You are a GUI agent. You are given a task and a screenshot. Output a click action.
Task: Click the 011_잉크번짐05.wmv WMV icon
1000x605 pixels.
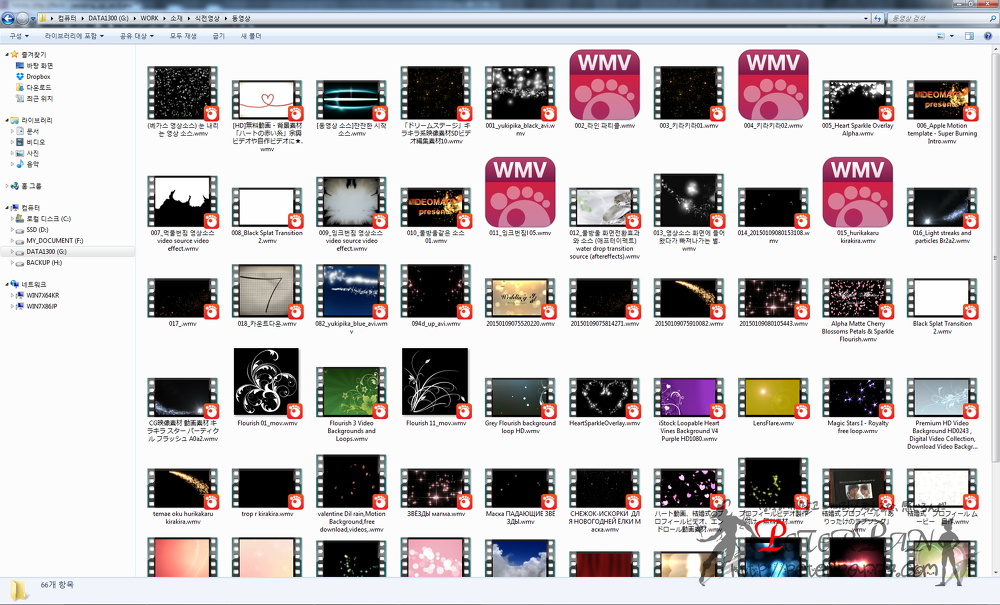point(519,193)
